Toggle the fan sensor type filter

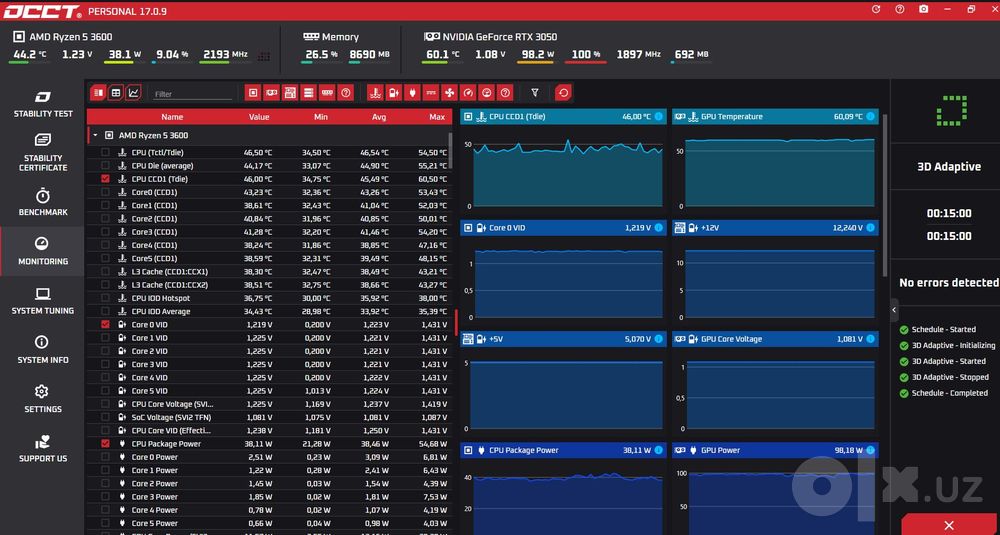[449, 93]
